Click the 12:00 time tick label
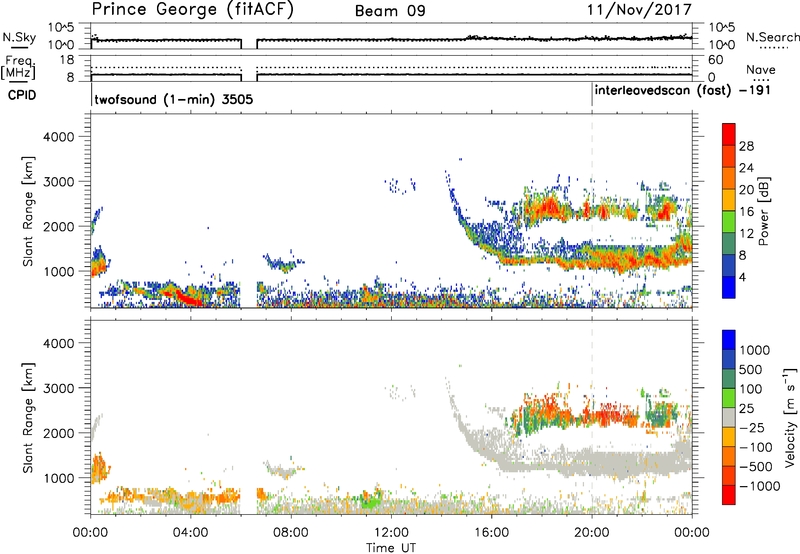 [391, 533]
